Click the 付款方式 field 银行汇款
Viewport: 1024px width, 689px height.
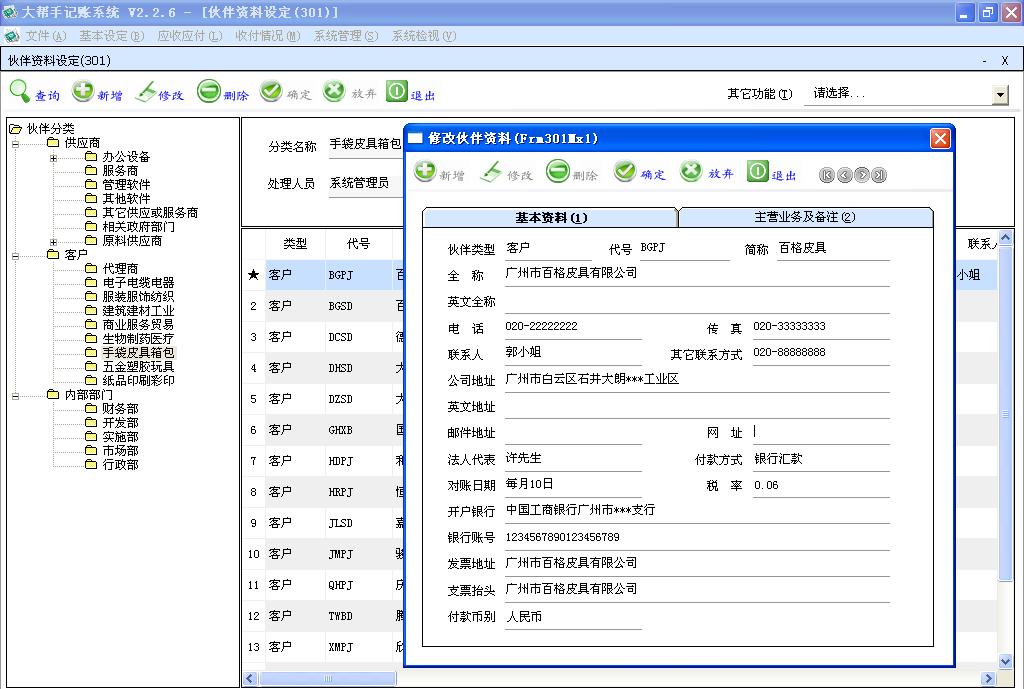point(821,460)
